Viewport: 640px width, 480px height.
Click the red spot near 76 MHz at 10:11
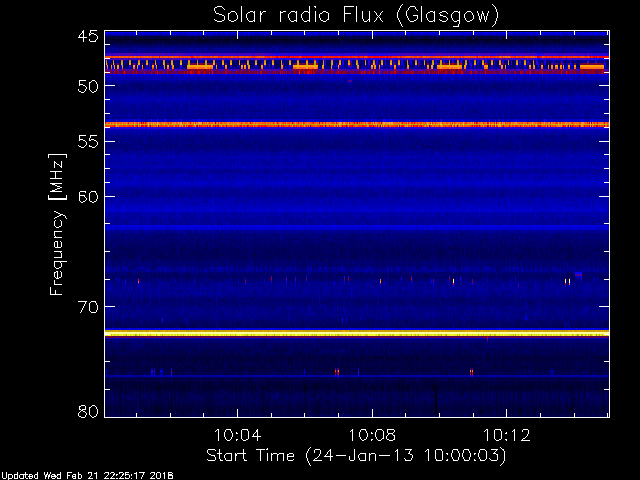coord(471,372)
